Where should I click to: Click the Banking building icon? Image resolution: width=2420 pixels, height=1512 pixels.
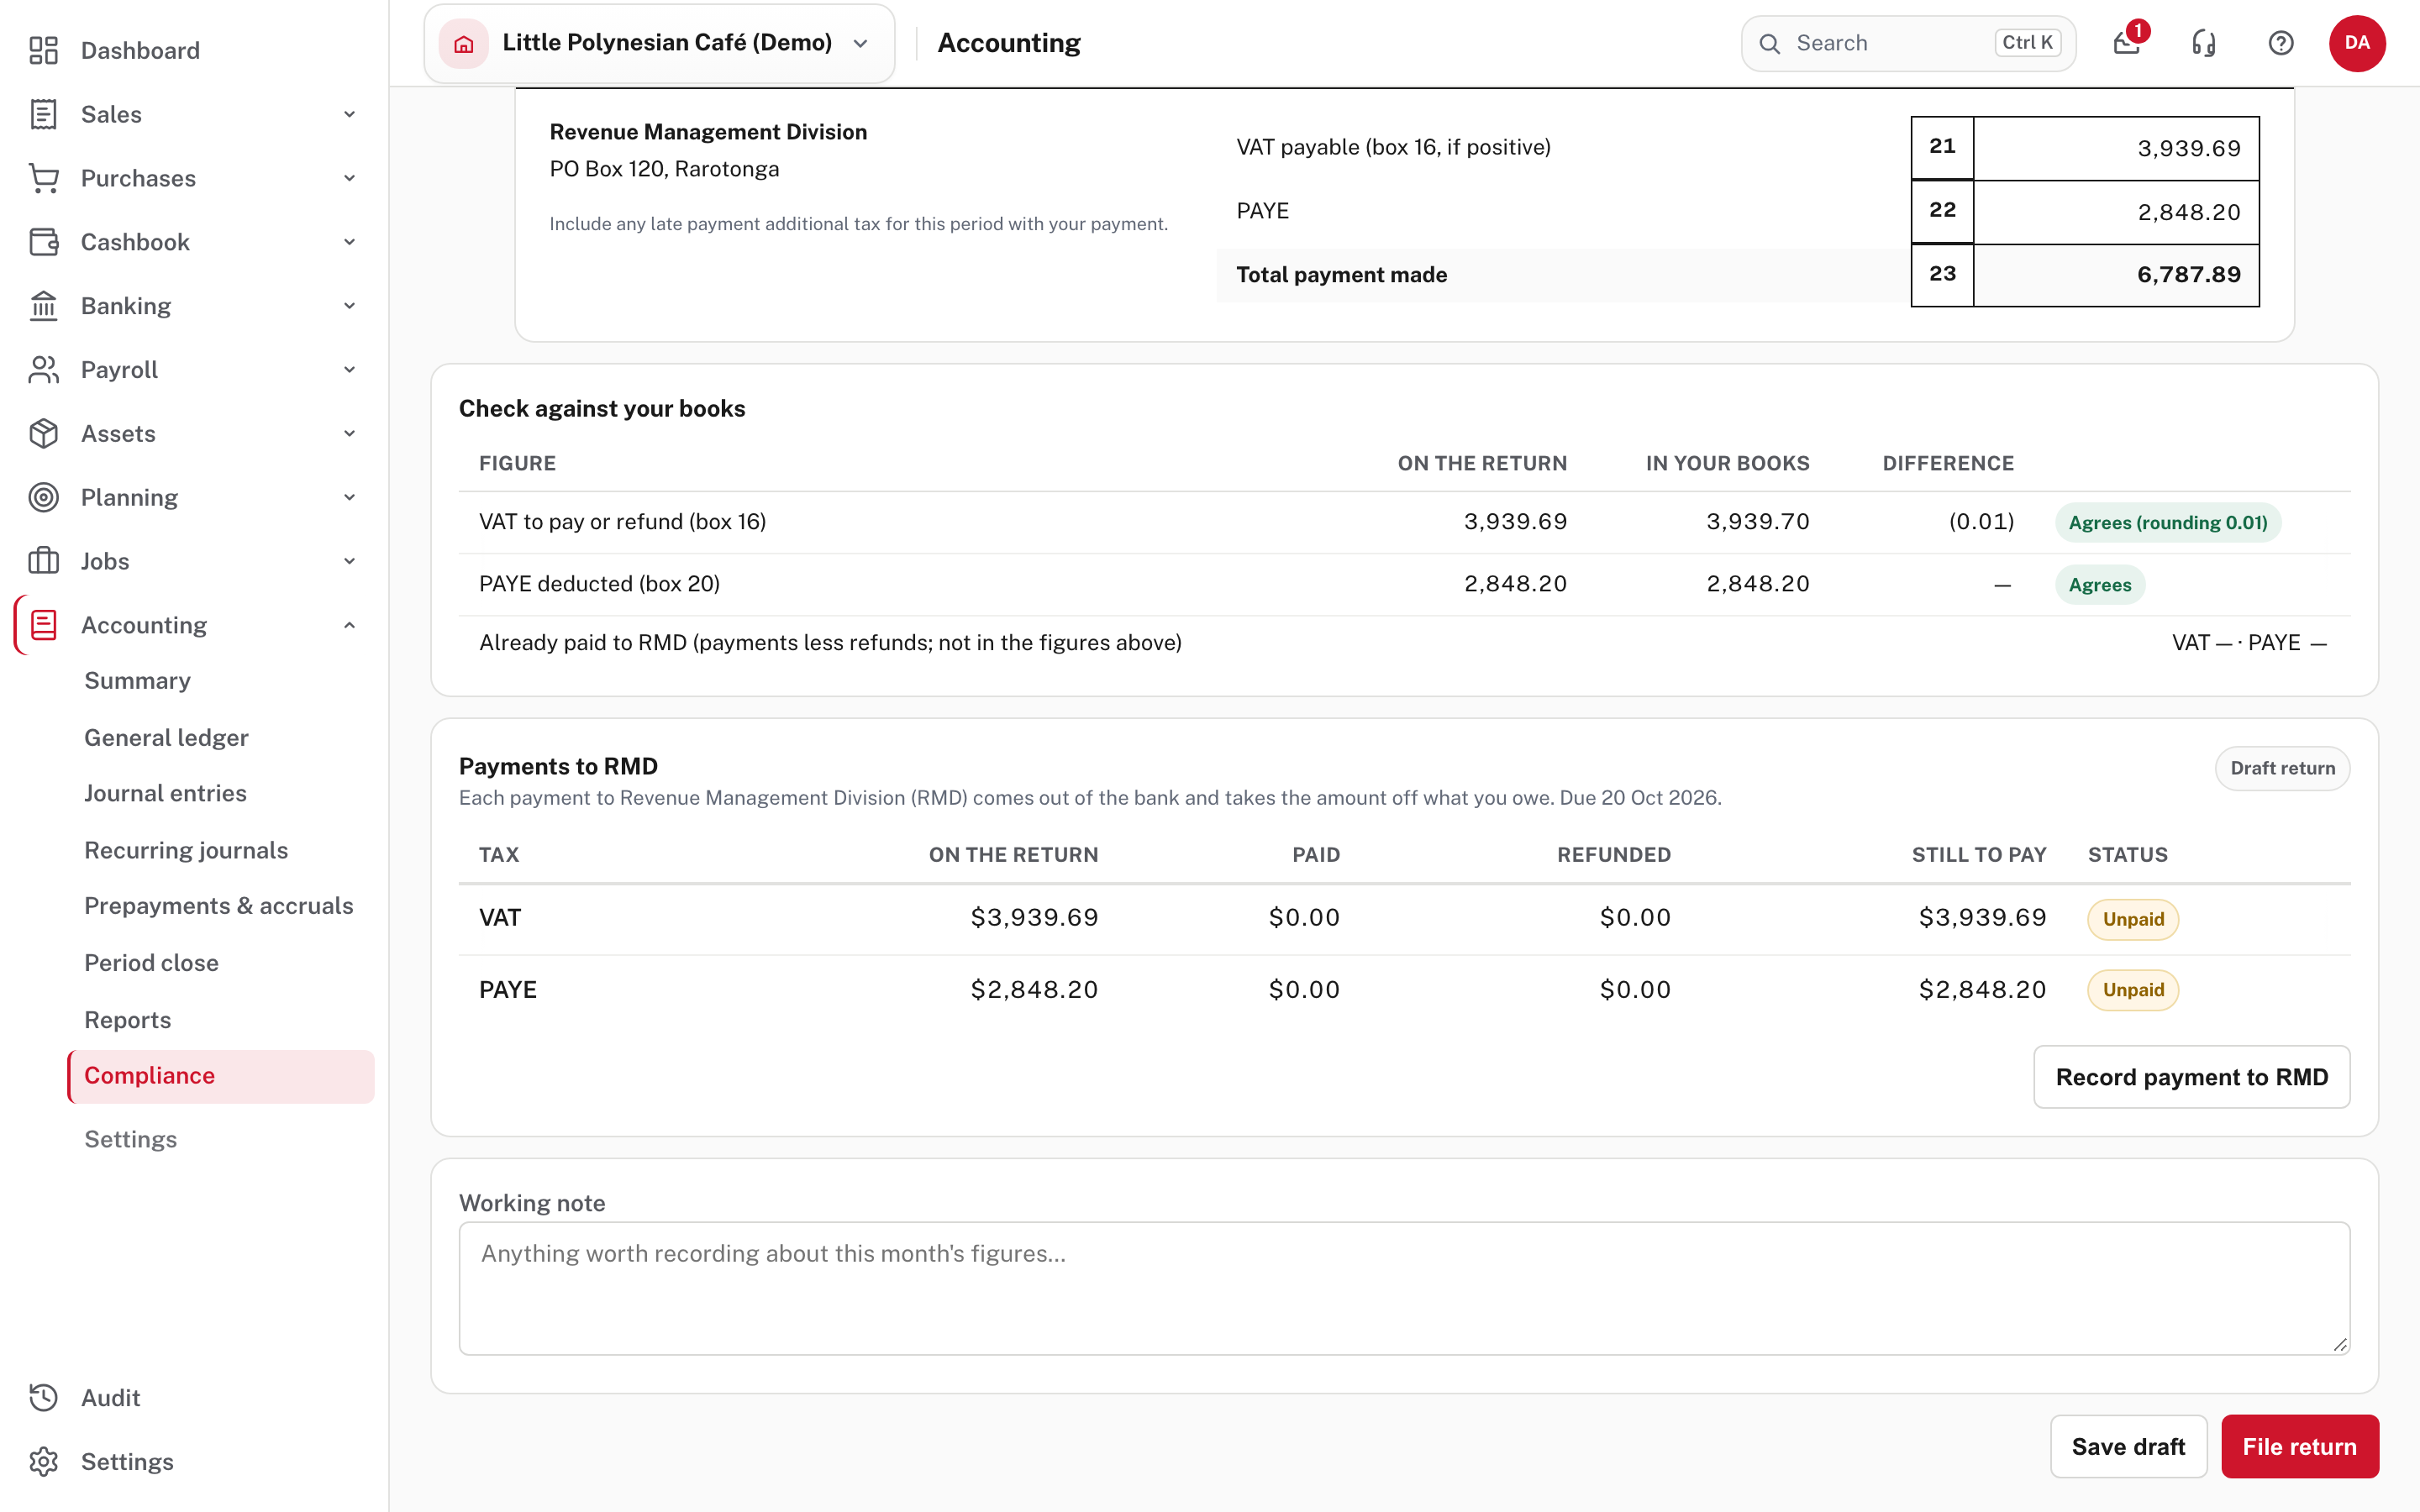[x=43, y=306]
